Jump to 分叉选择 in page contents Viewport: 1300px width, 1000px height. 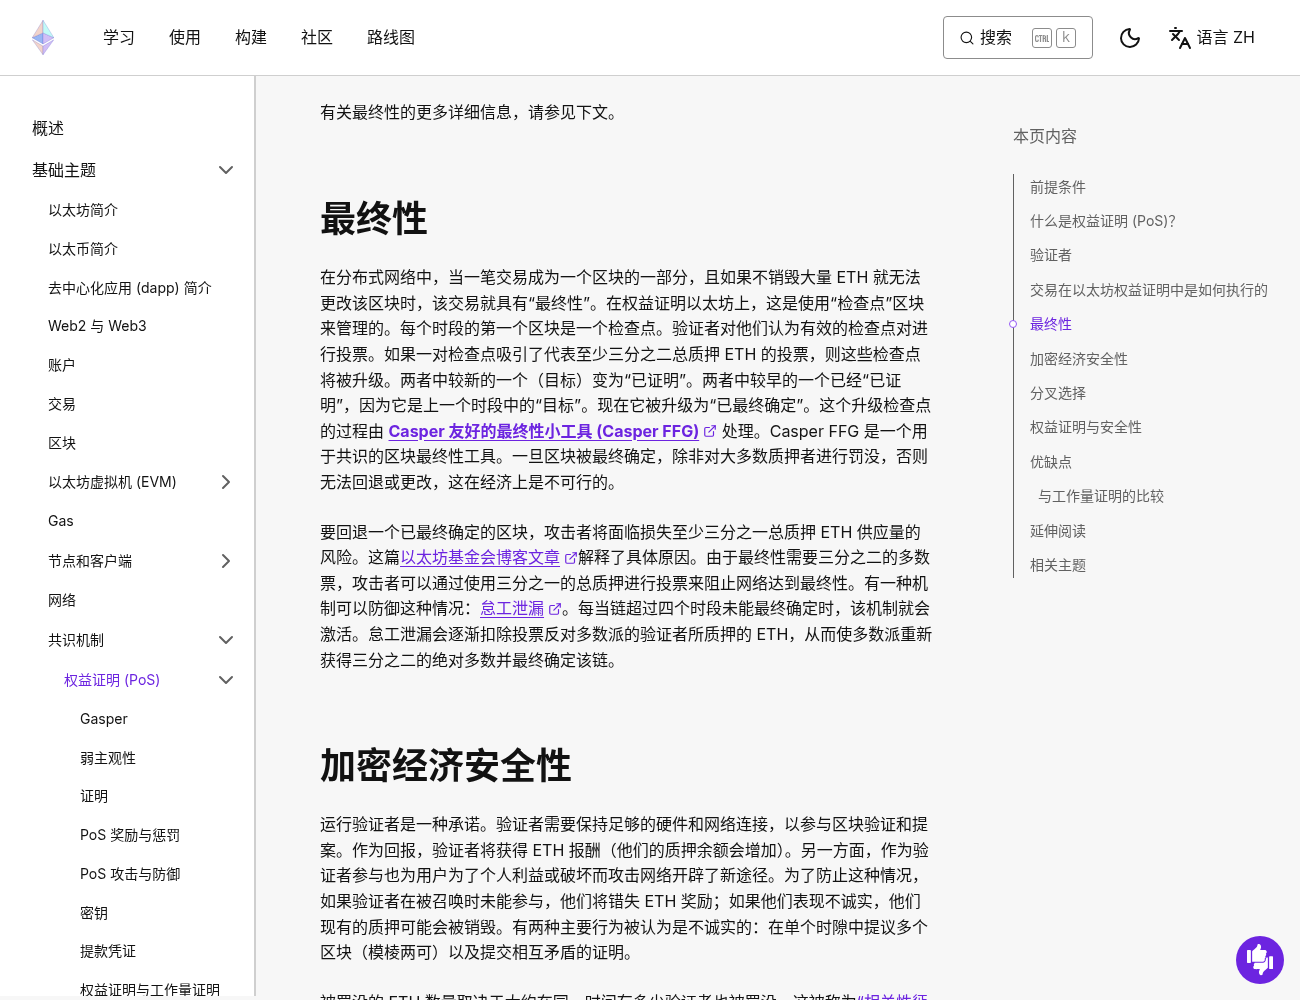1058,393
